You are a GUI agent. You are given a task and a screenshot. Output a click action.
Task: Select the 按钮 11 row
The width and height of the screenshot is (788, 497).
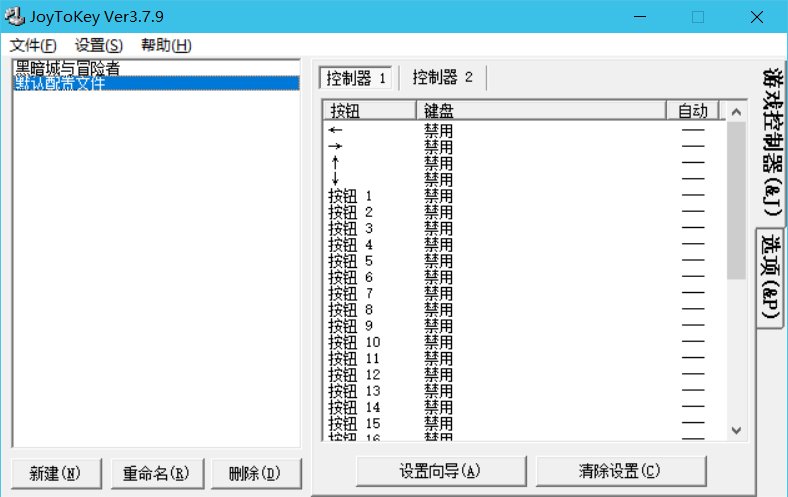point(524,358)
